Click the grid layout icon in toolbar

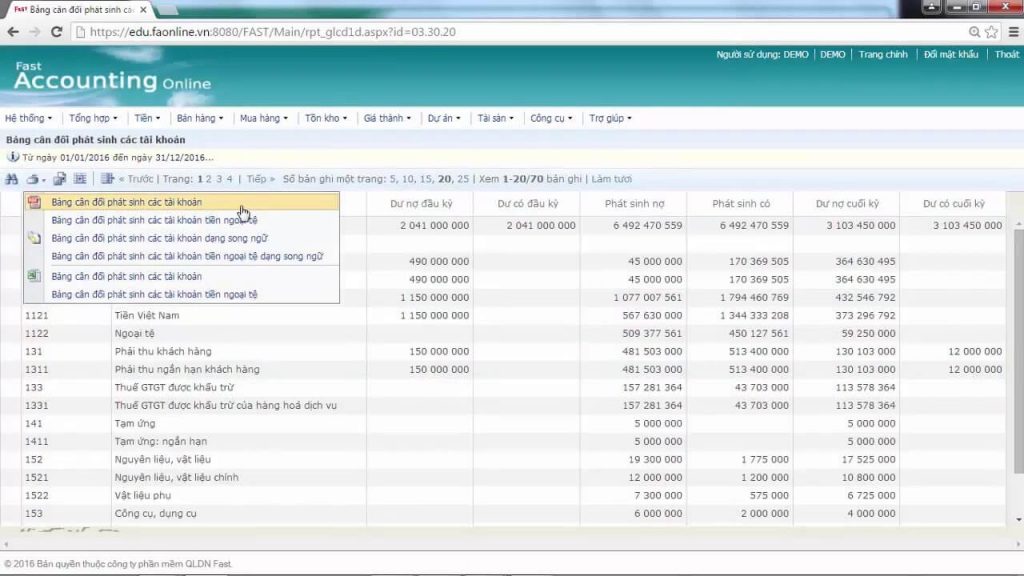tap(80, 179)
